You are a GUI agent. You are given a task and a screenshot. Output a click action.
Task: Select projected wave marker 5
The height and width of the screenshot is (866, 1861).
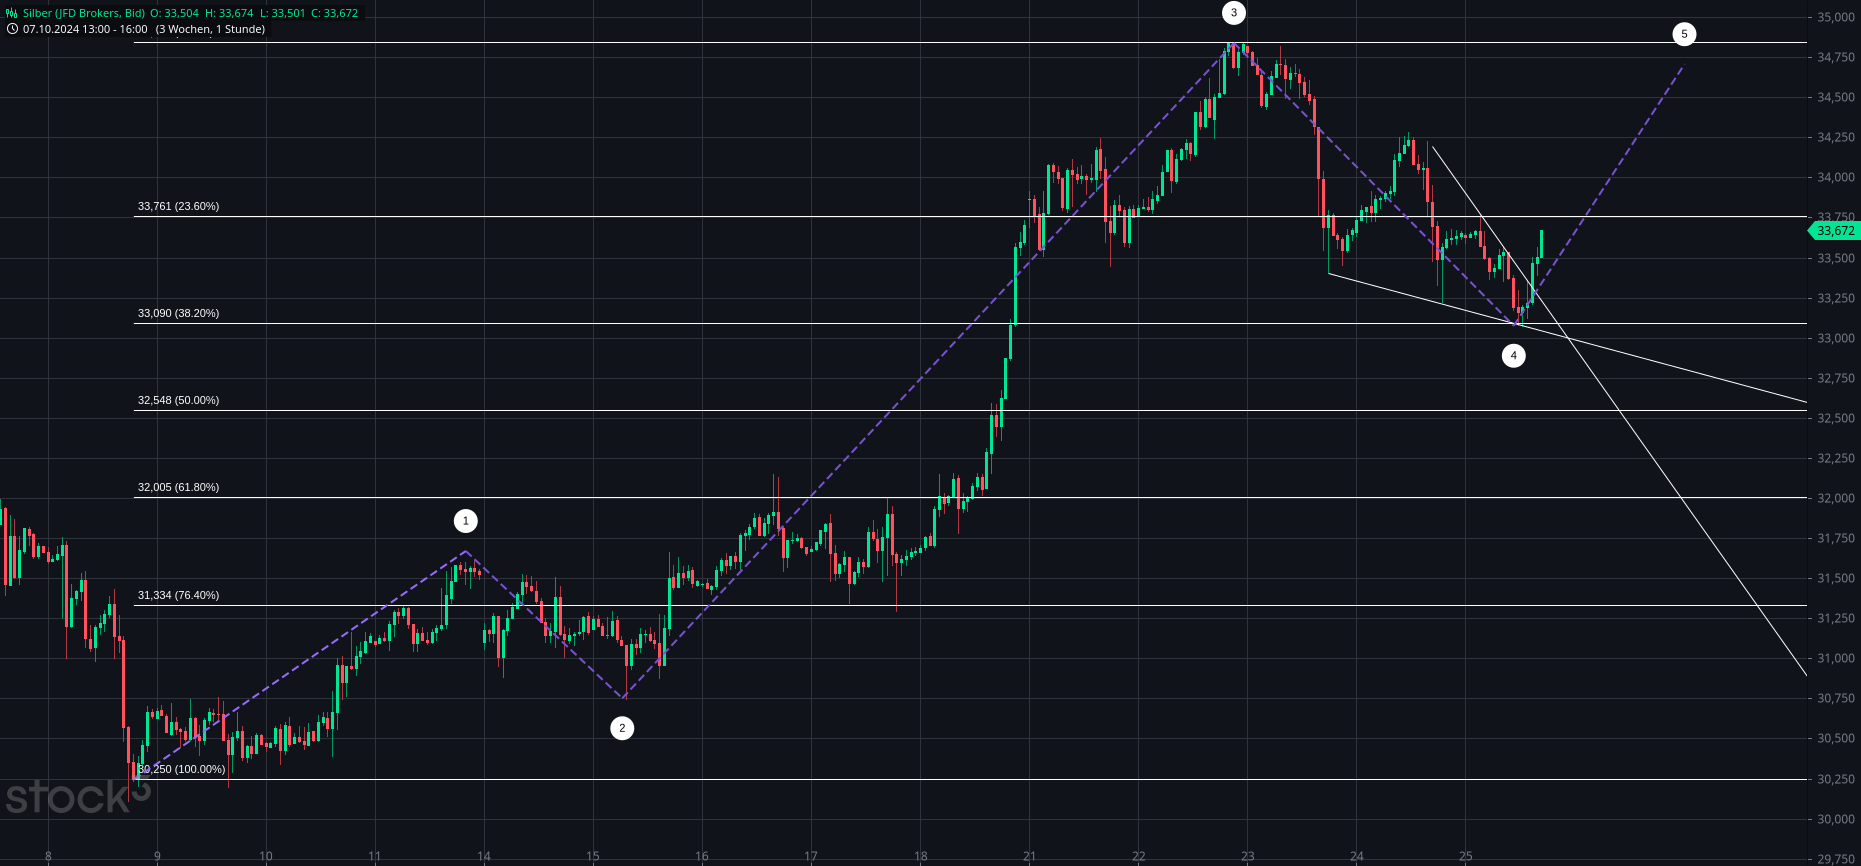pos(1684,34)
